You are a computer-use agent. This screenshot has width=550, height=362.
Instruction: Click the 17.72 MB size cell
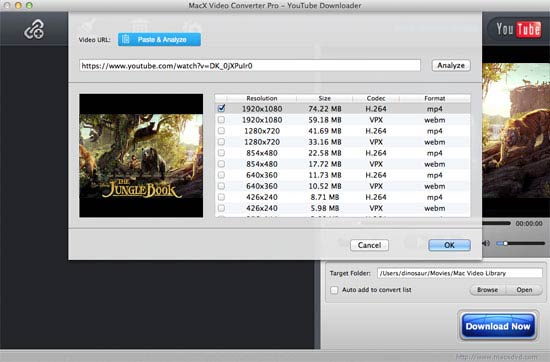pos(325,164)
